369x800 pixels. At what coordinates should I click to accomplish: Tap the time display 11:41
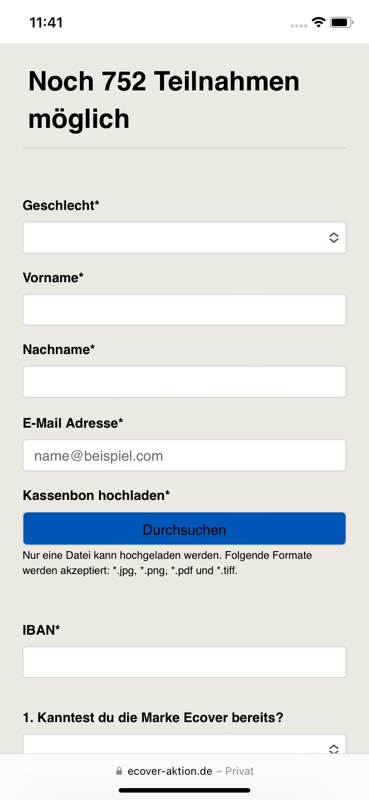(46, 22)
